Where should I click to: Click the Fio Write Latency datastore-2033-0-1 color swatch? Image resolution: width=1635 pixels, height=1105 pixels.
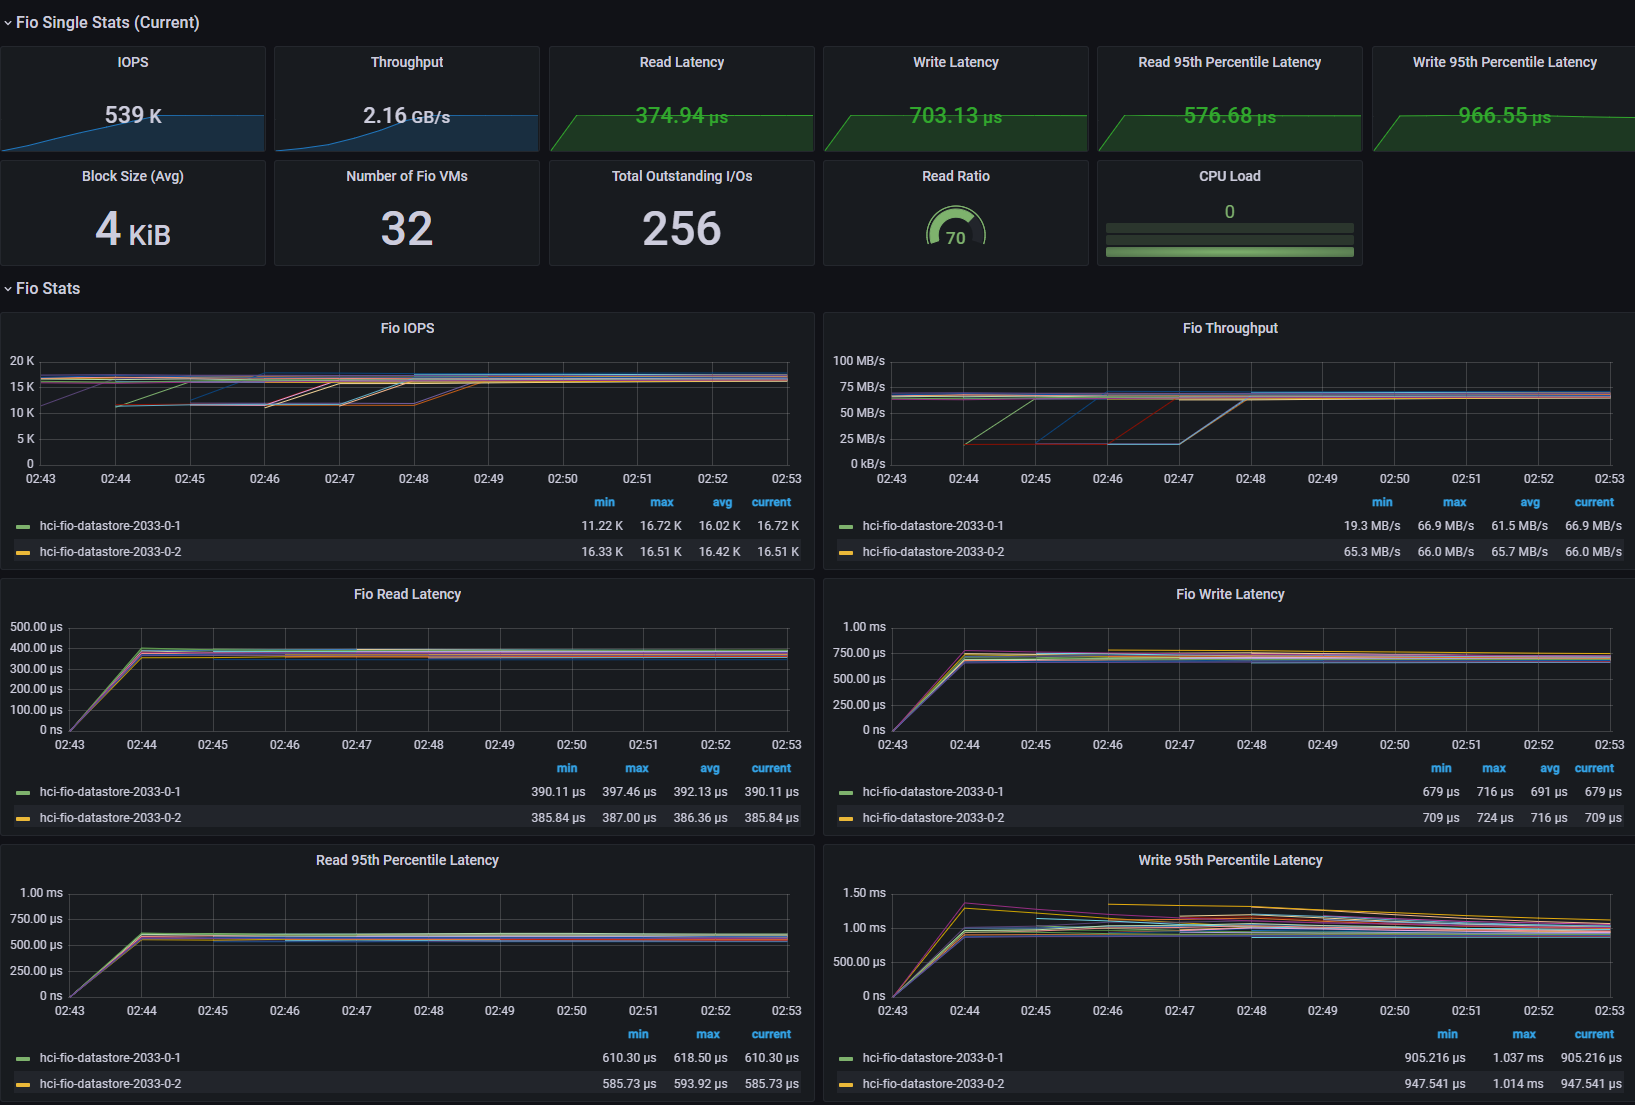[x=846, y=792]
